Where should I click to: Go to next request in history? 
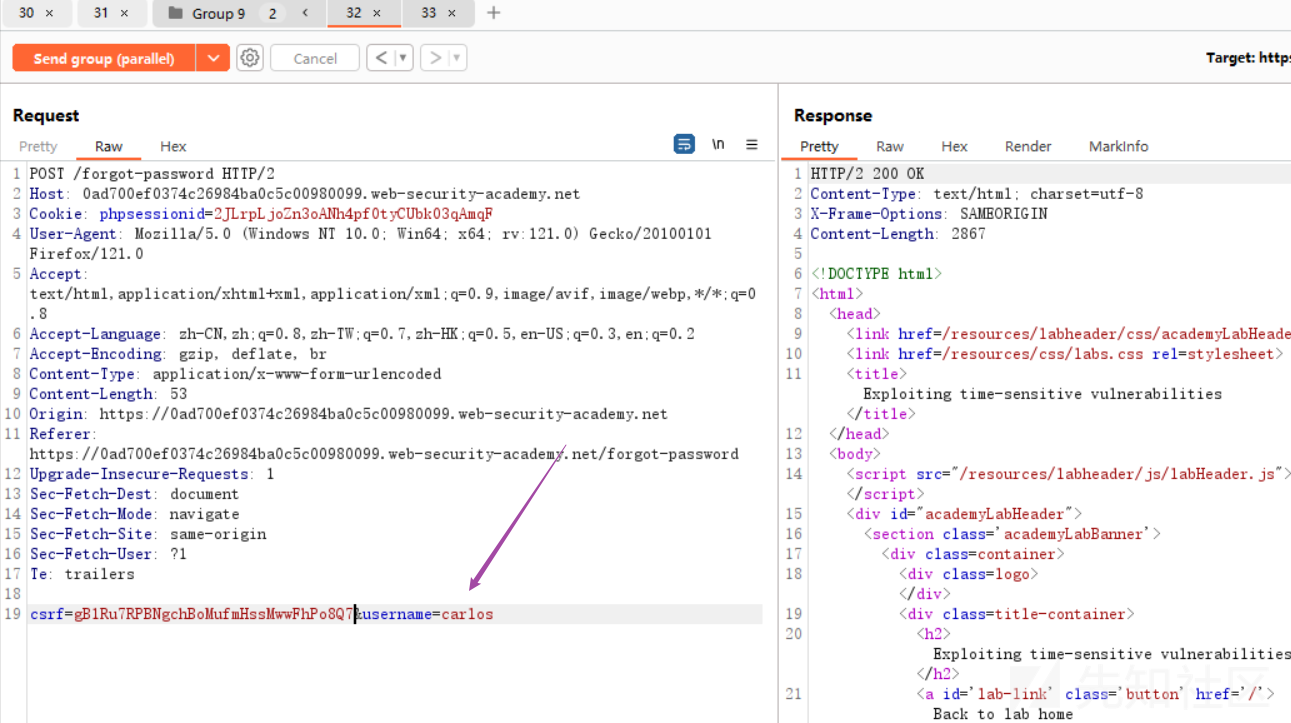click(434, 58)
